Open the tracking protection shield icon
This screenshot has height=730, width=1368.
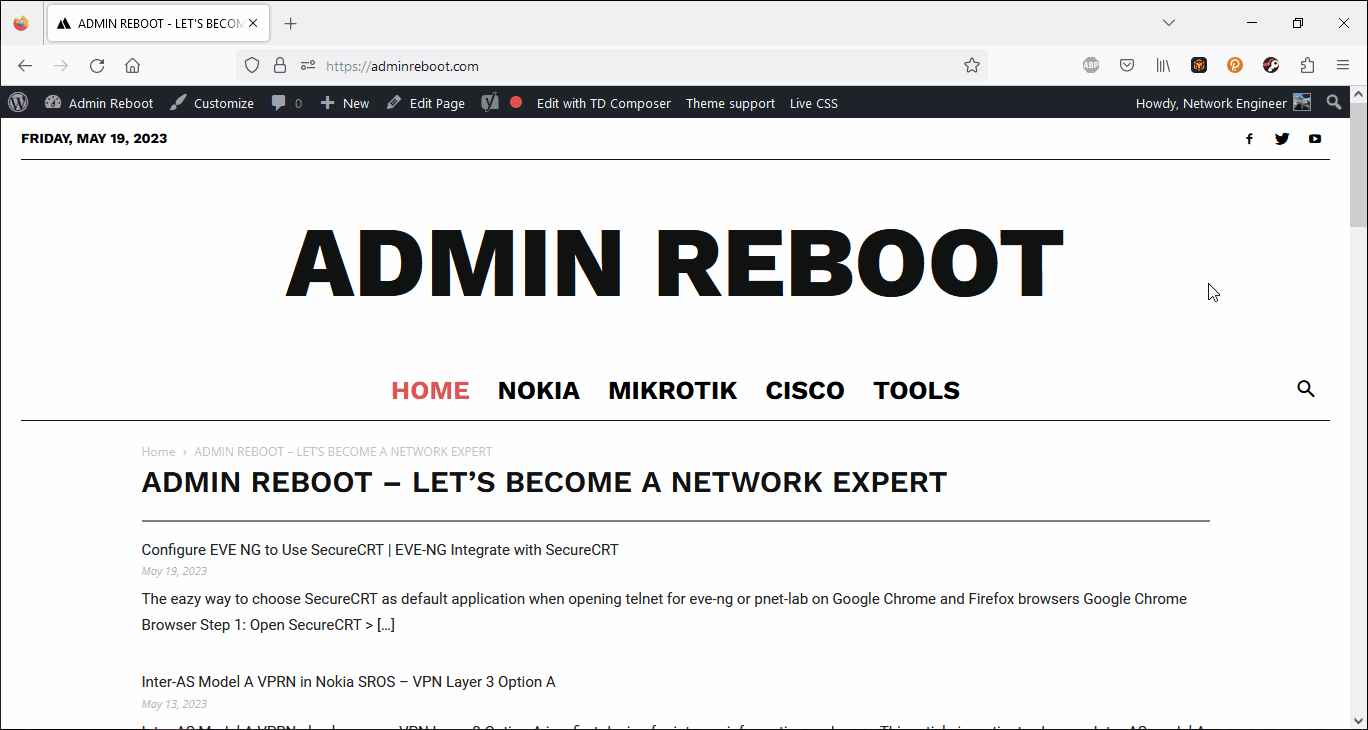252,66
